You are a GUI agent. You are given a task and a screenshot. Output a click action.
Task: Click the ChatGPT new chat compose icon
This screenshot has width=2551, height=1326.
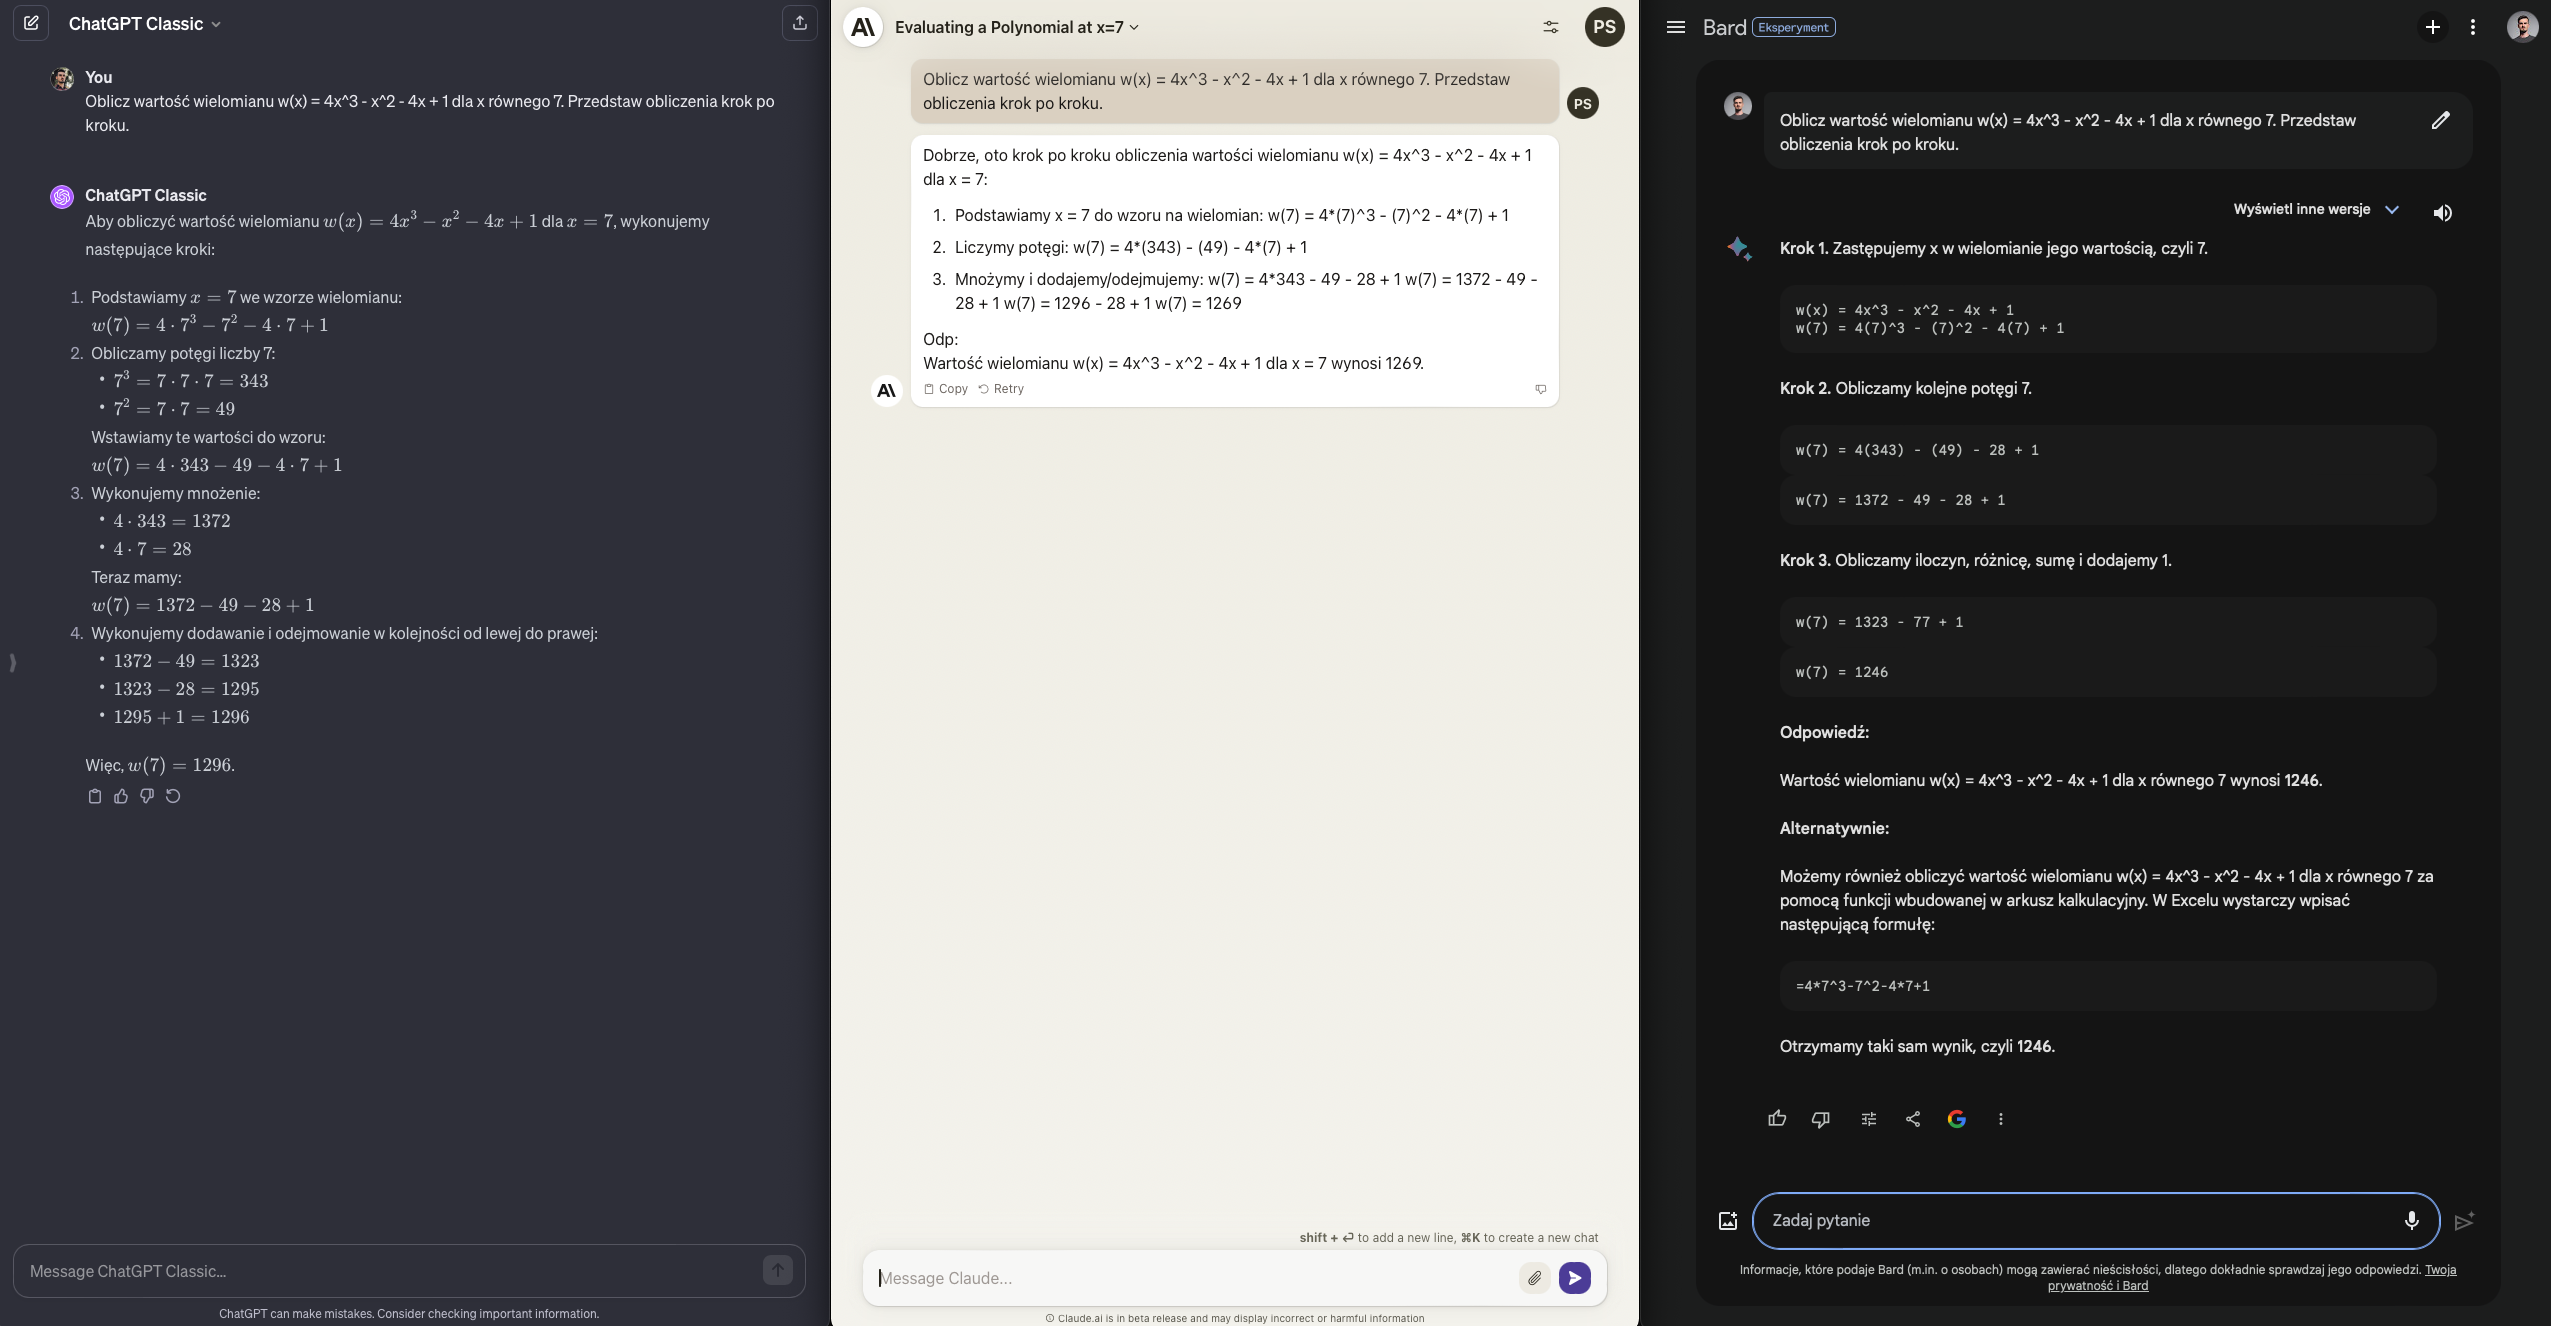click(31, 23)
